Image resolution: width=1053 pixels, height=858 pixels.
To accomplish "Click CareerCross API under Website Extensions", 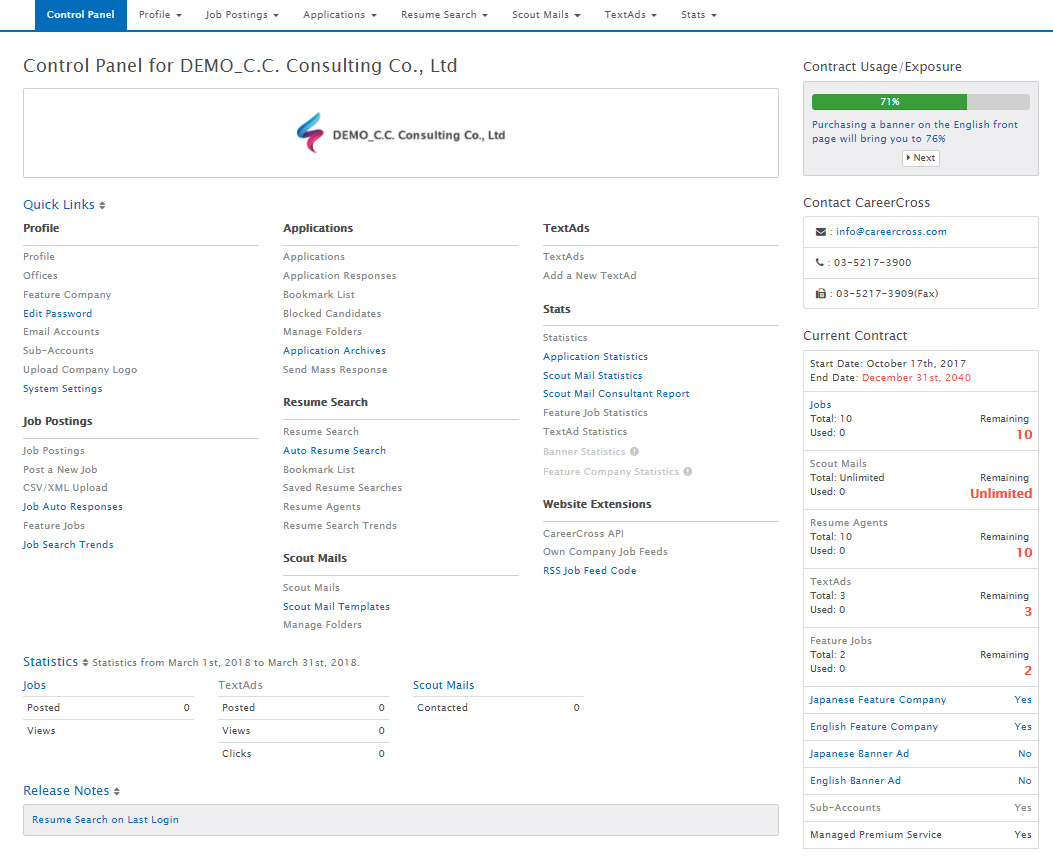I will 583,533.
